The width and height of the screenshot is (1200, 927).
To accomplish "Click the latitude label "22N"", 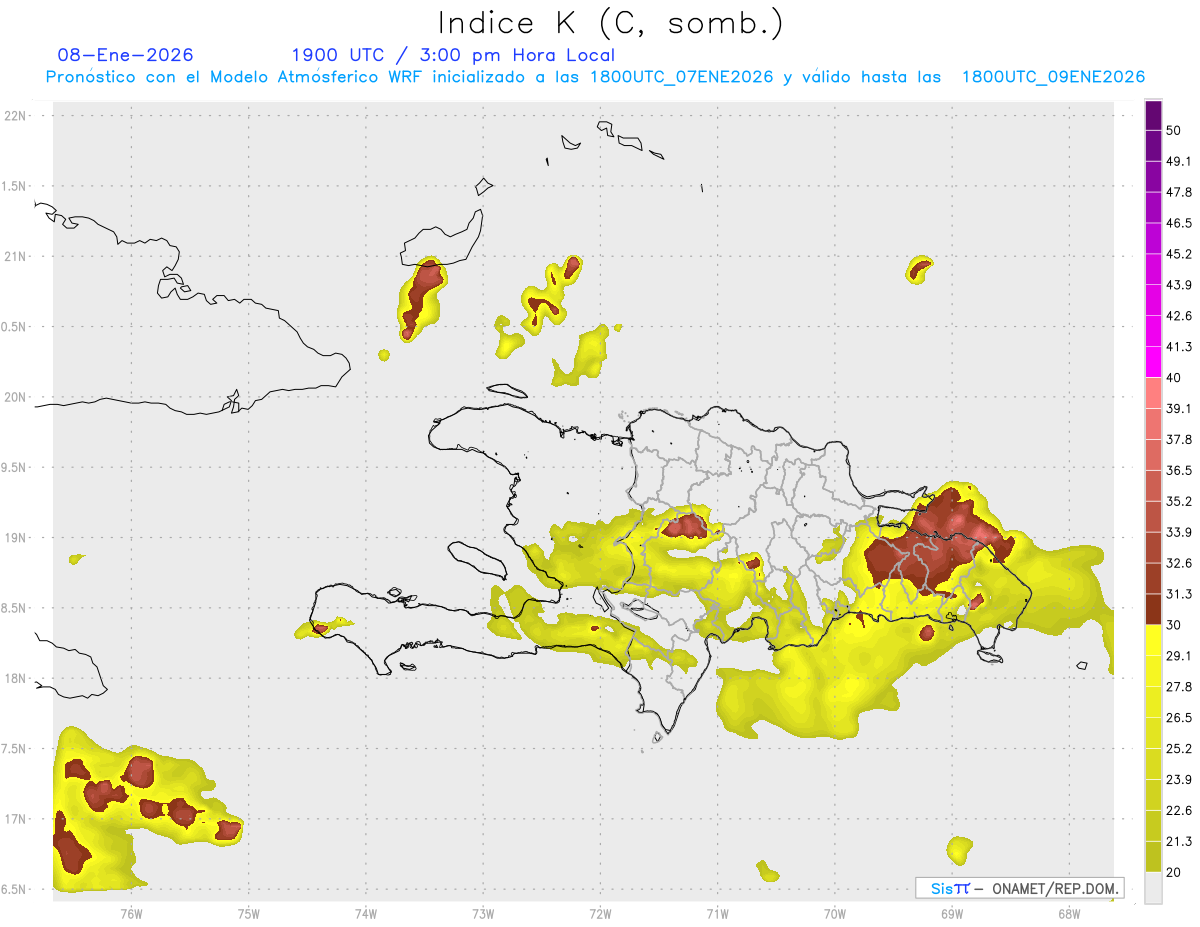I will (x=16, y=116).
